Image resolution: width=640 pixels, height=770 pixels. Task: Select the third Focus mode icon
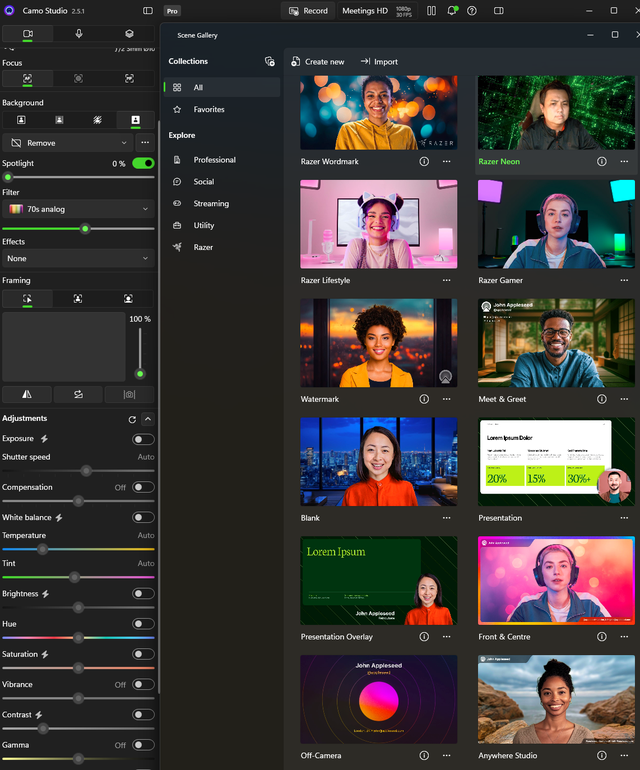click(x=129, y=79)
